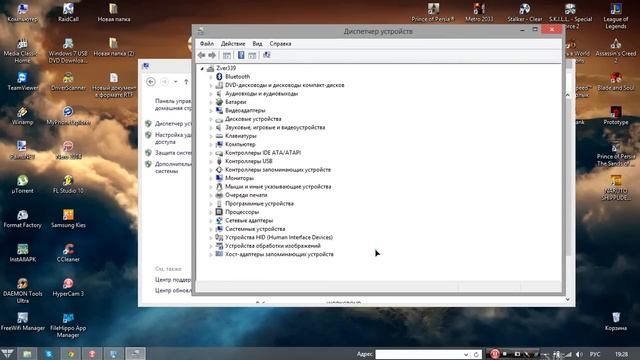Open Prototype desktop icon
Screen dimensions: 640x360
(x=616, y=116)
